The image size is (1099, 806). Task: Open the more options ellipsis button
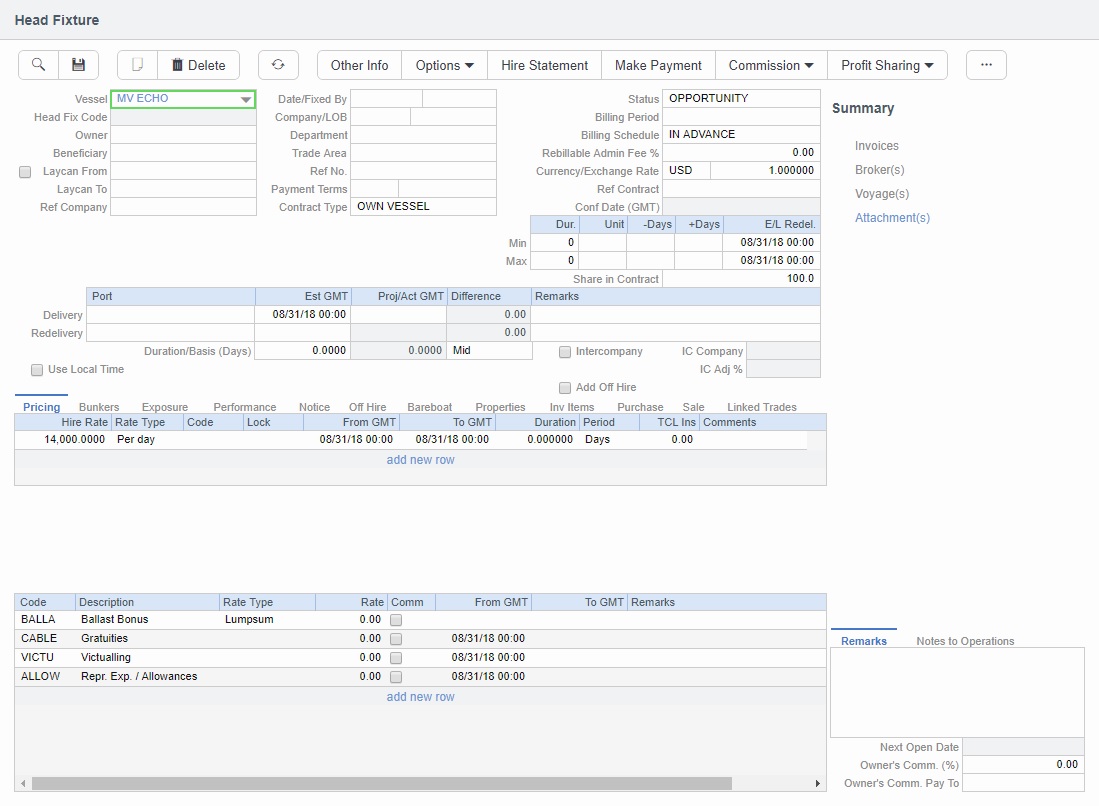(986, 65)
